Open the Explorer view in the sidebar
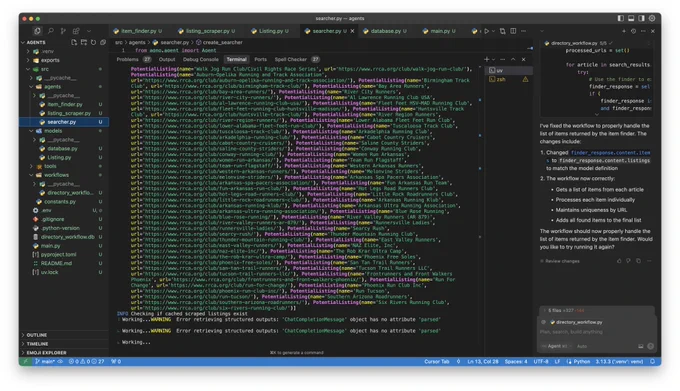 pyautogui.click(x=37, y=31)
